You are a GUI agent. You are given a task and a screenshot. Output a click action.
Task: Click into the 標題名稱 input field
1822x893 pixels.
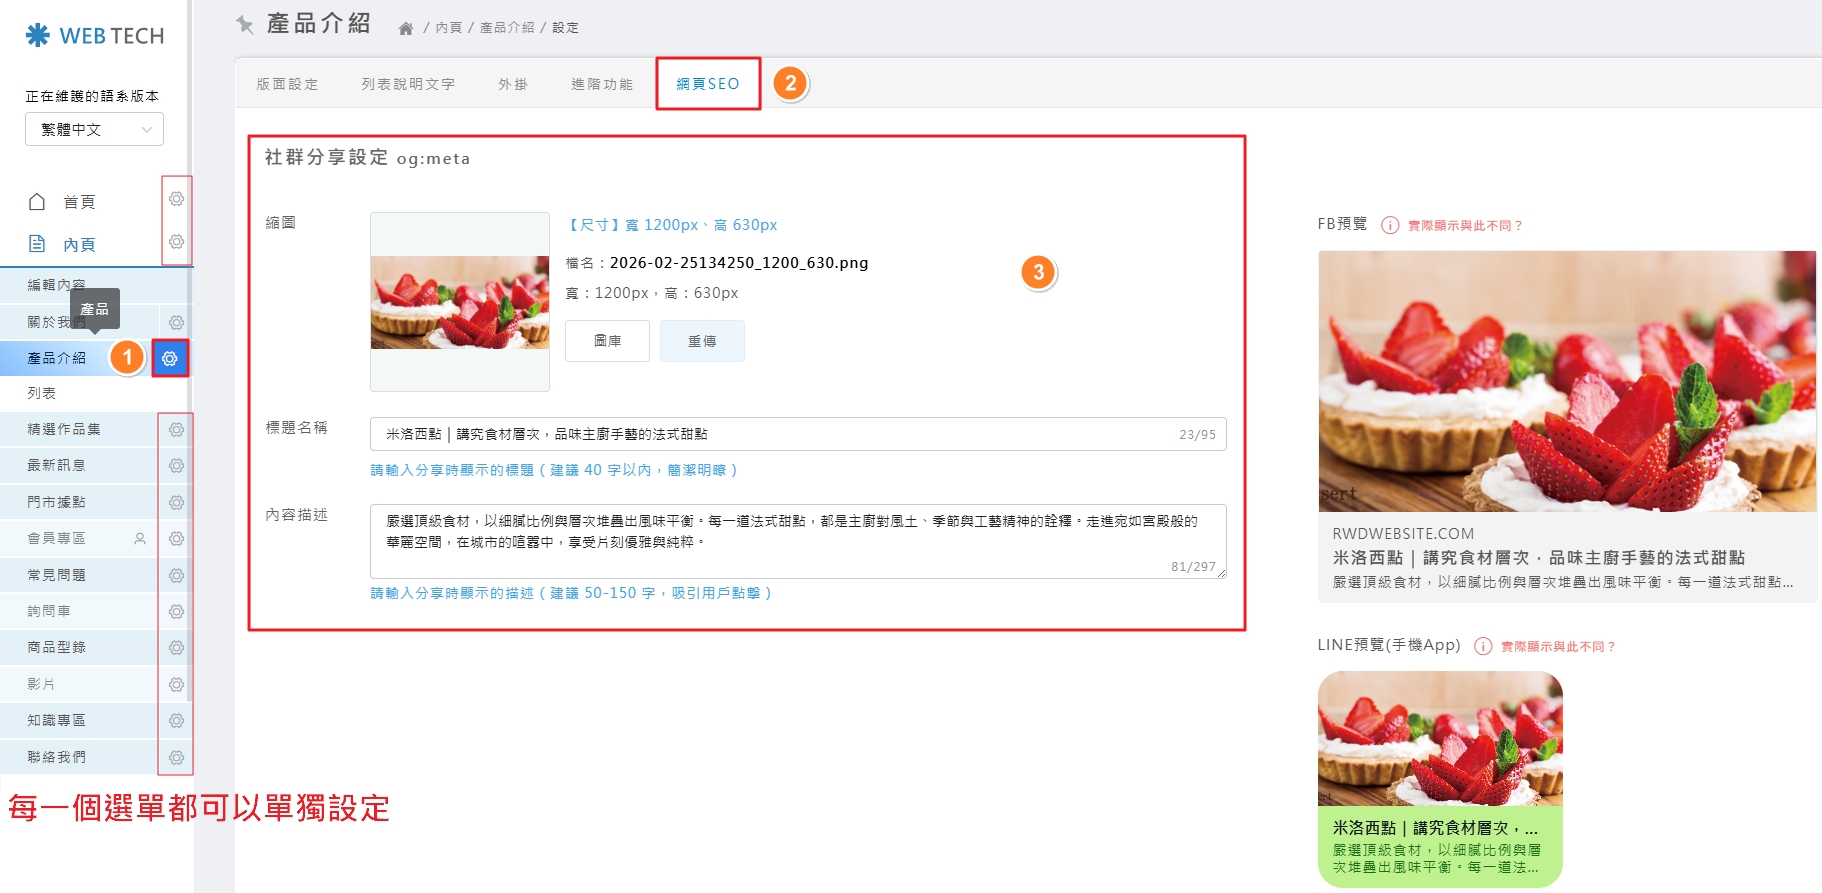[x=770, y=434]
